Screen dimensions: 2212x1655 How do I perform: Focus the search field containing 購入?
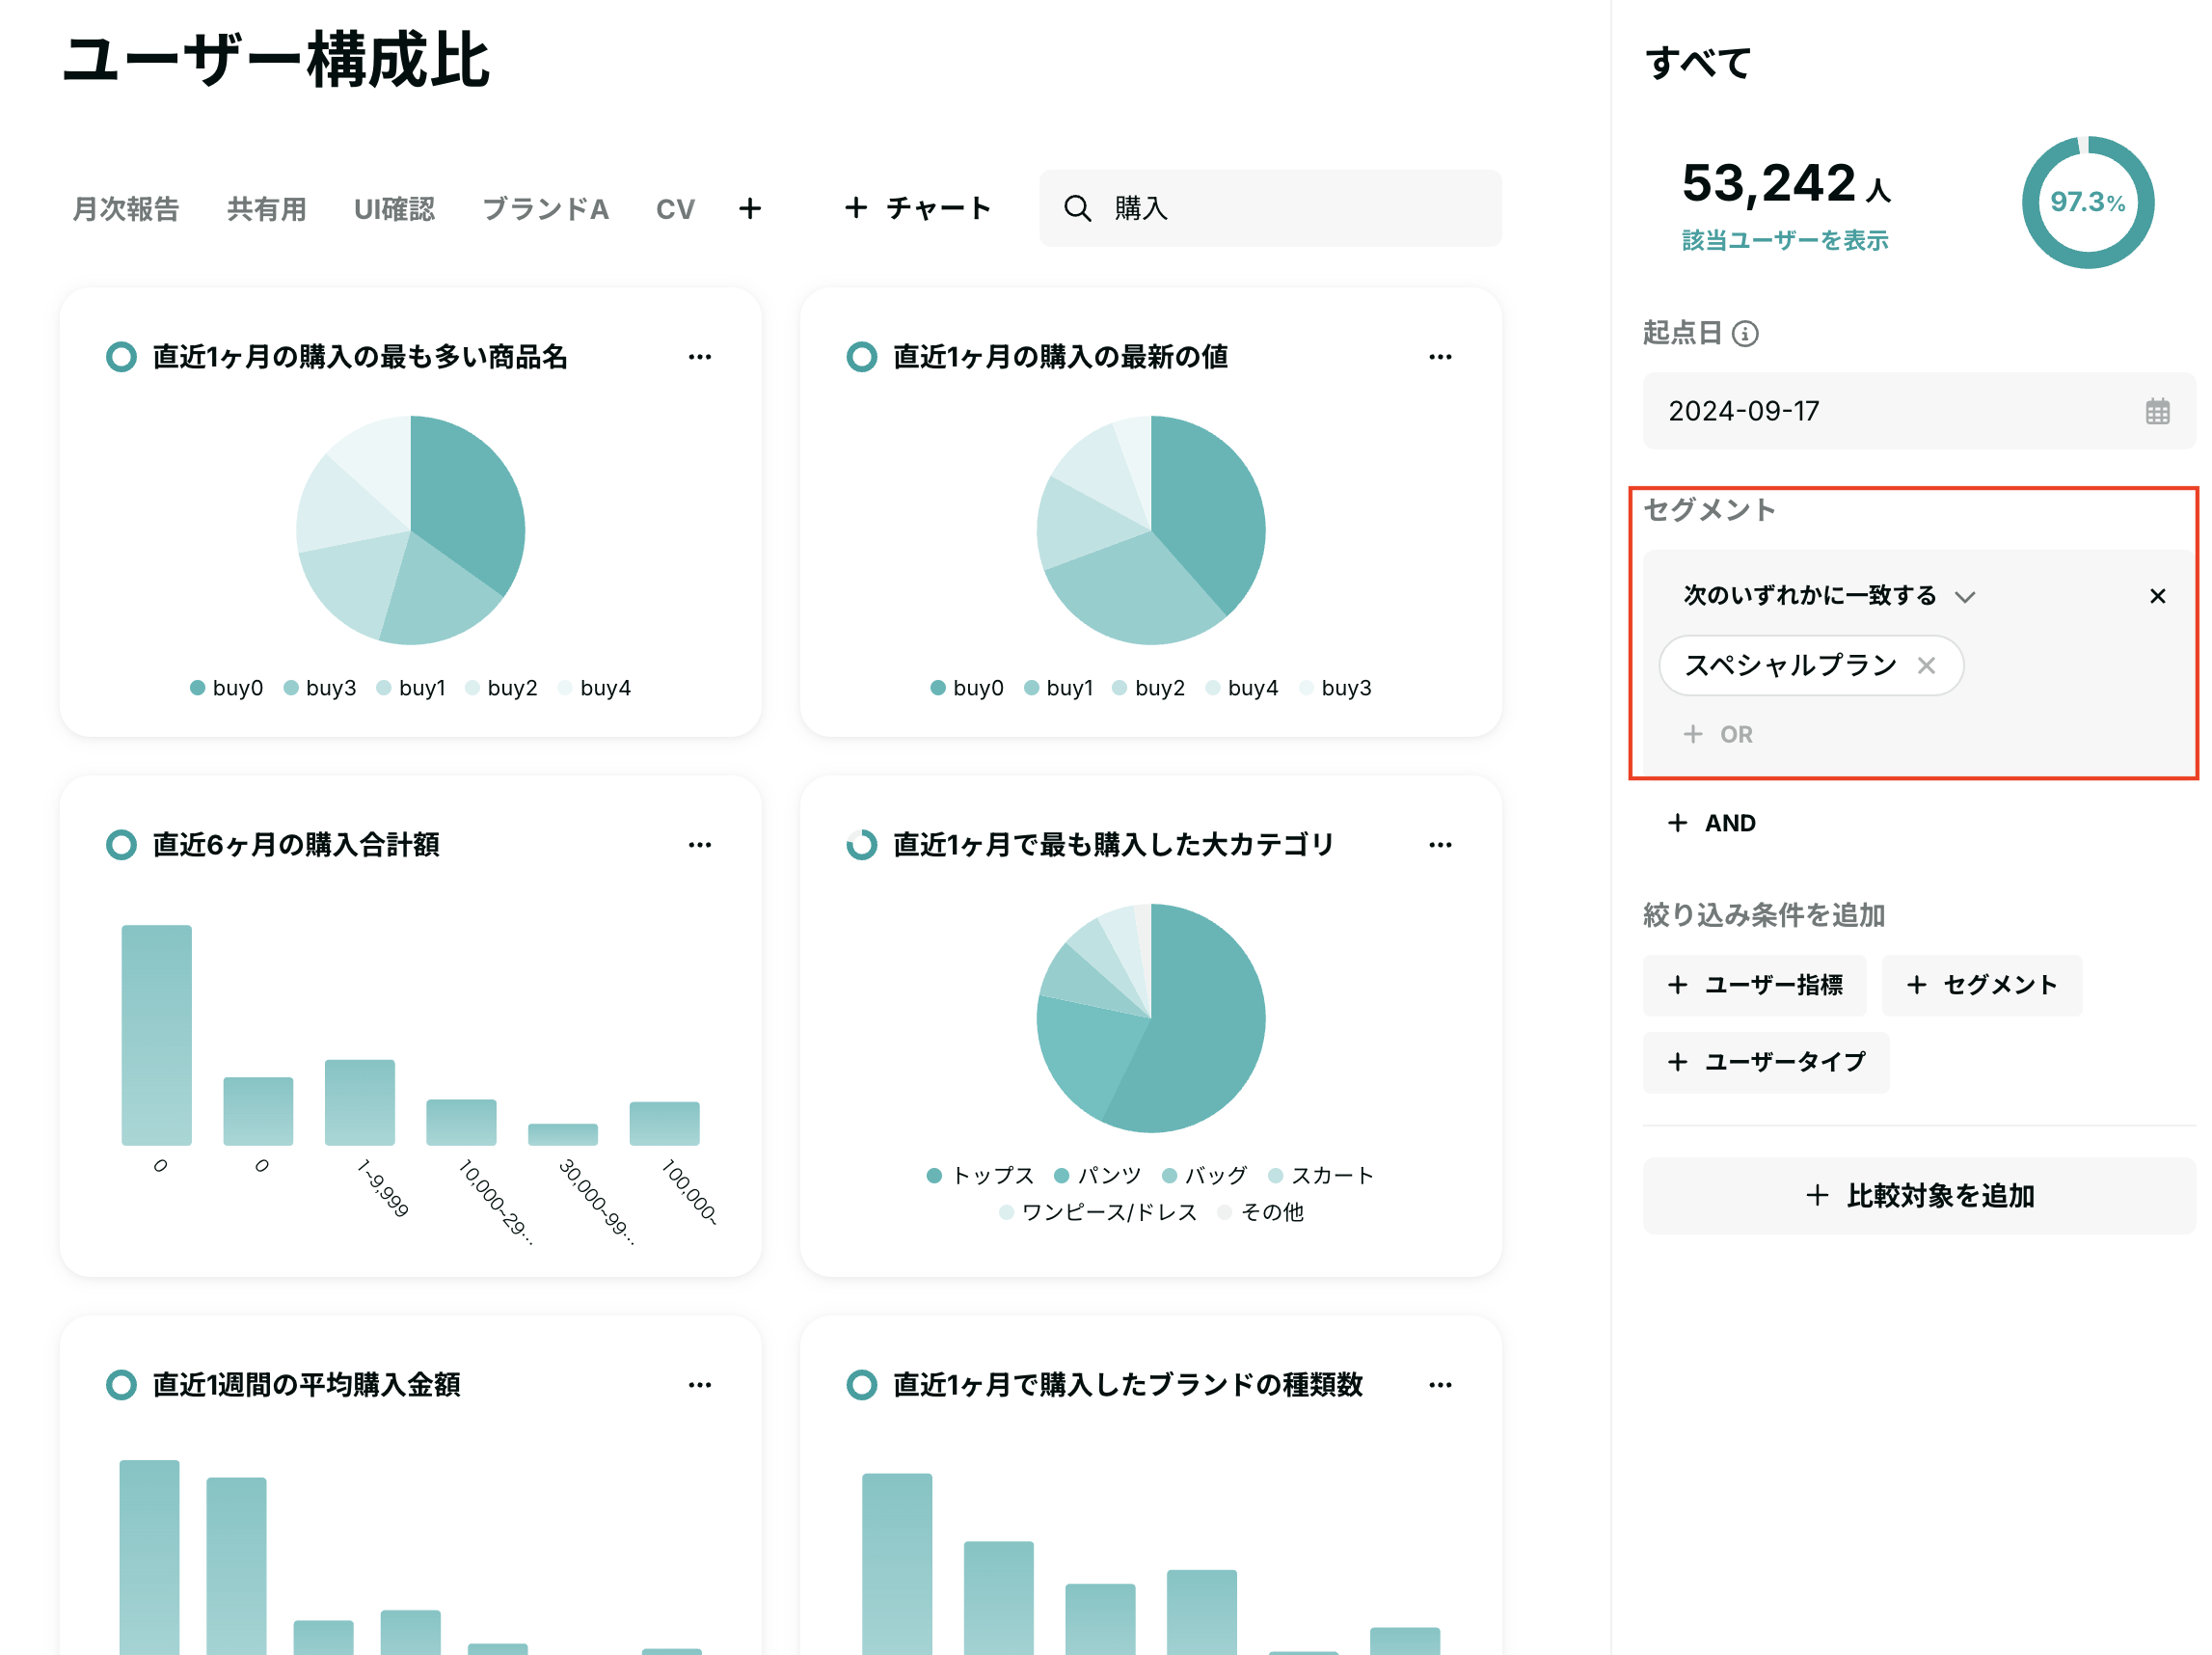[1270, 208]
